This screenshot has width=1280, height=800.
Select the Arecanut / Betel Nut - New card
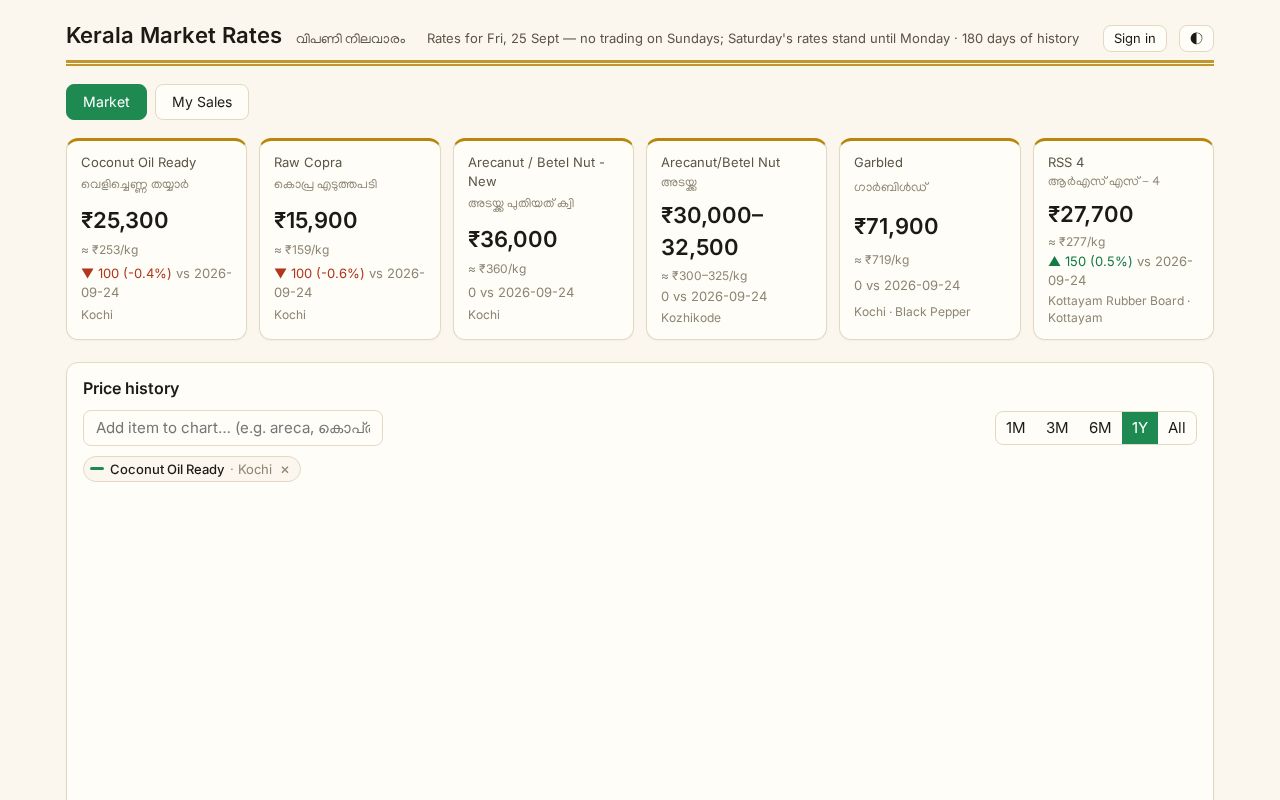click(543, 239)
